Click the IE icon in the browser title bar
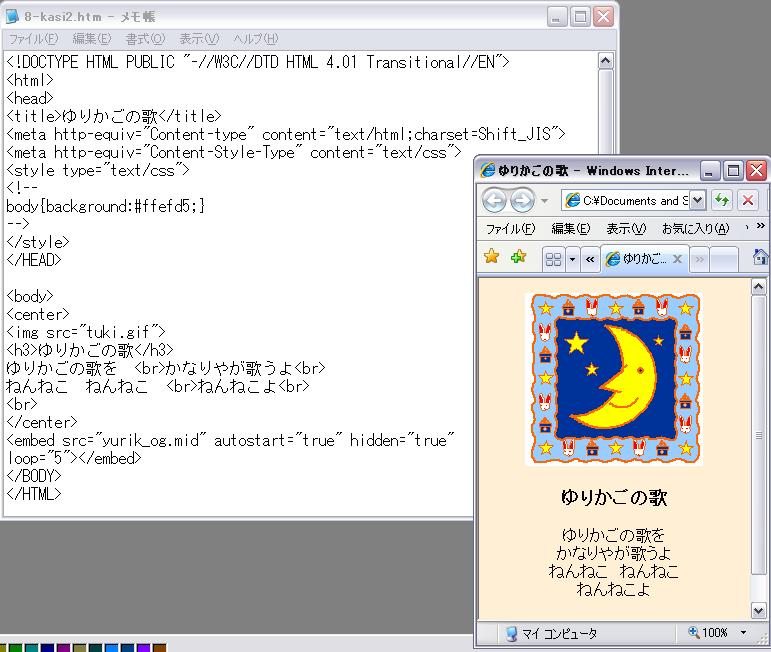The width and height of the screenshot is (771, 652). [487, 170]
